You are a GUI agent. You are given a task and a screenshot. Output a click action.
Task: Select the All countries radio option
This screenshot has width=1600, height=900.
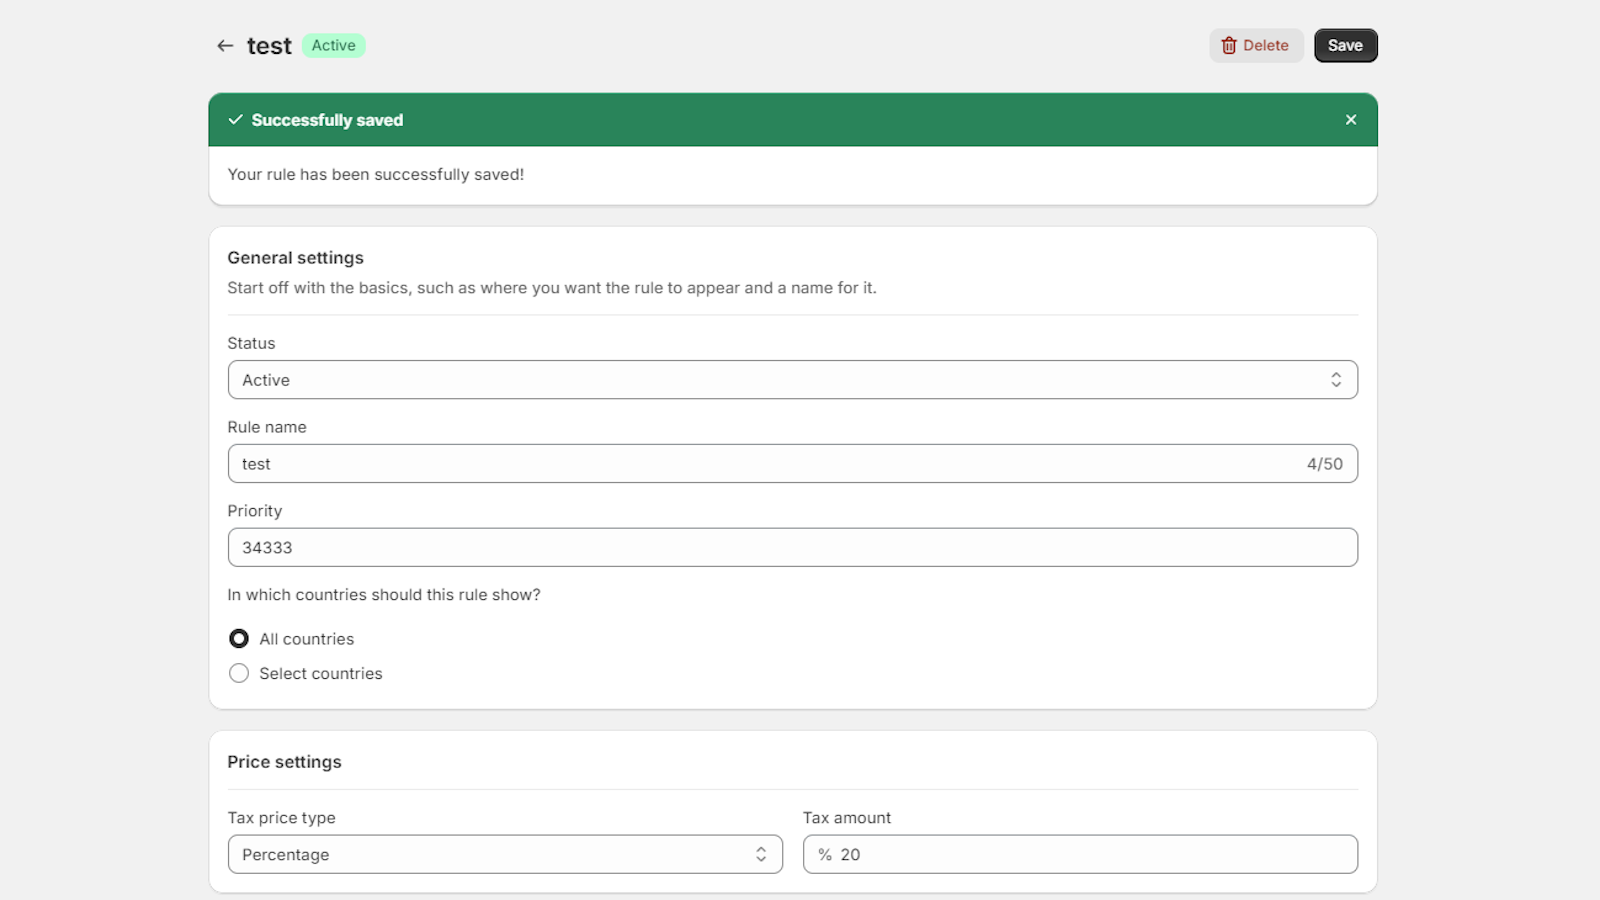click(239, 639)
